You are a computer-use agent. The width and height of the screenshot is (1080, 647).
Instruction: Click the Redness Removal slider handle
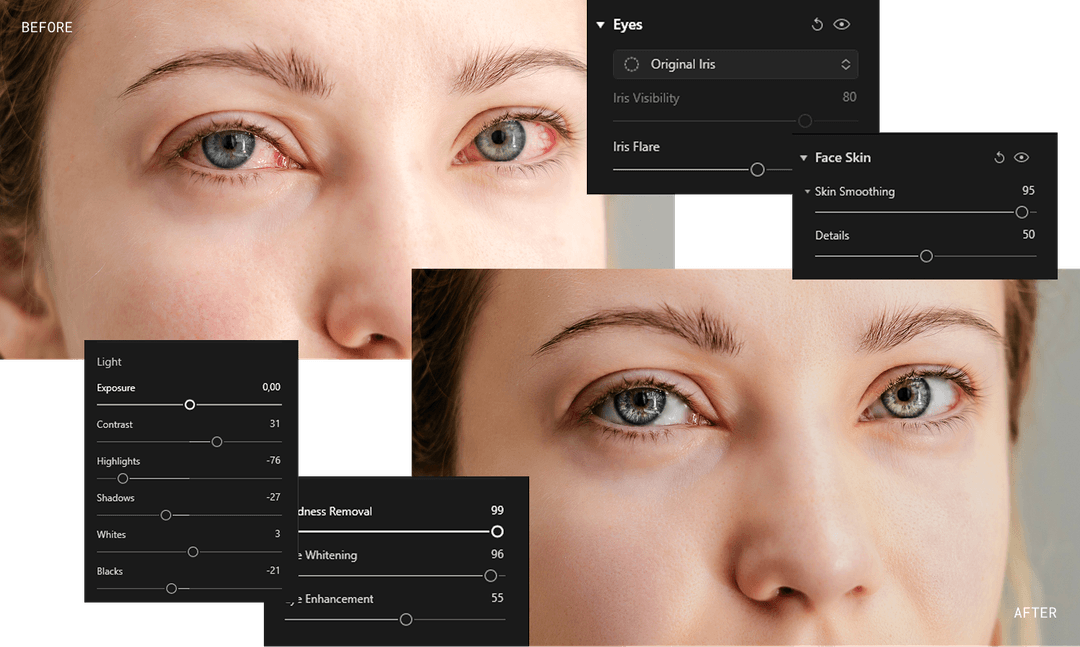[496, 531]
